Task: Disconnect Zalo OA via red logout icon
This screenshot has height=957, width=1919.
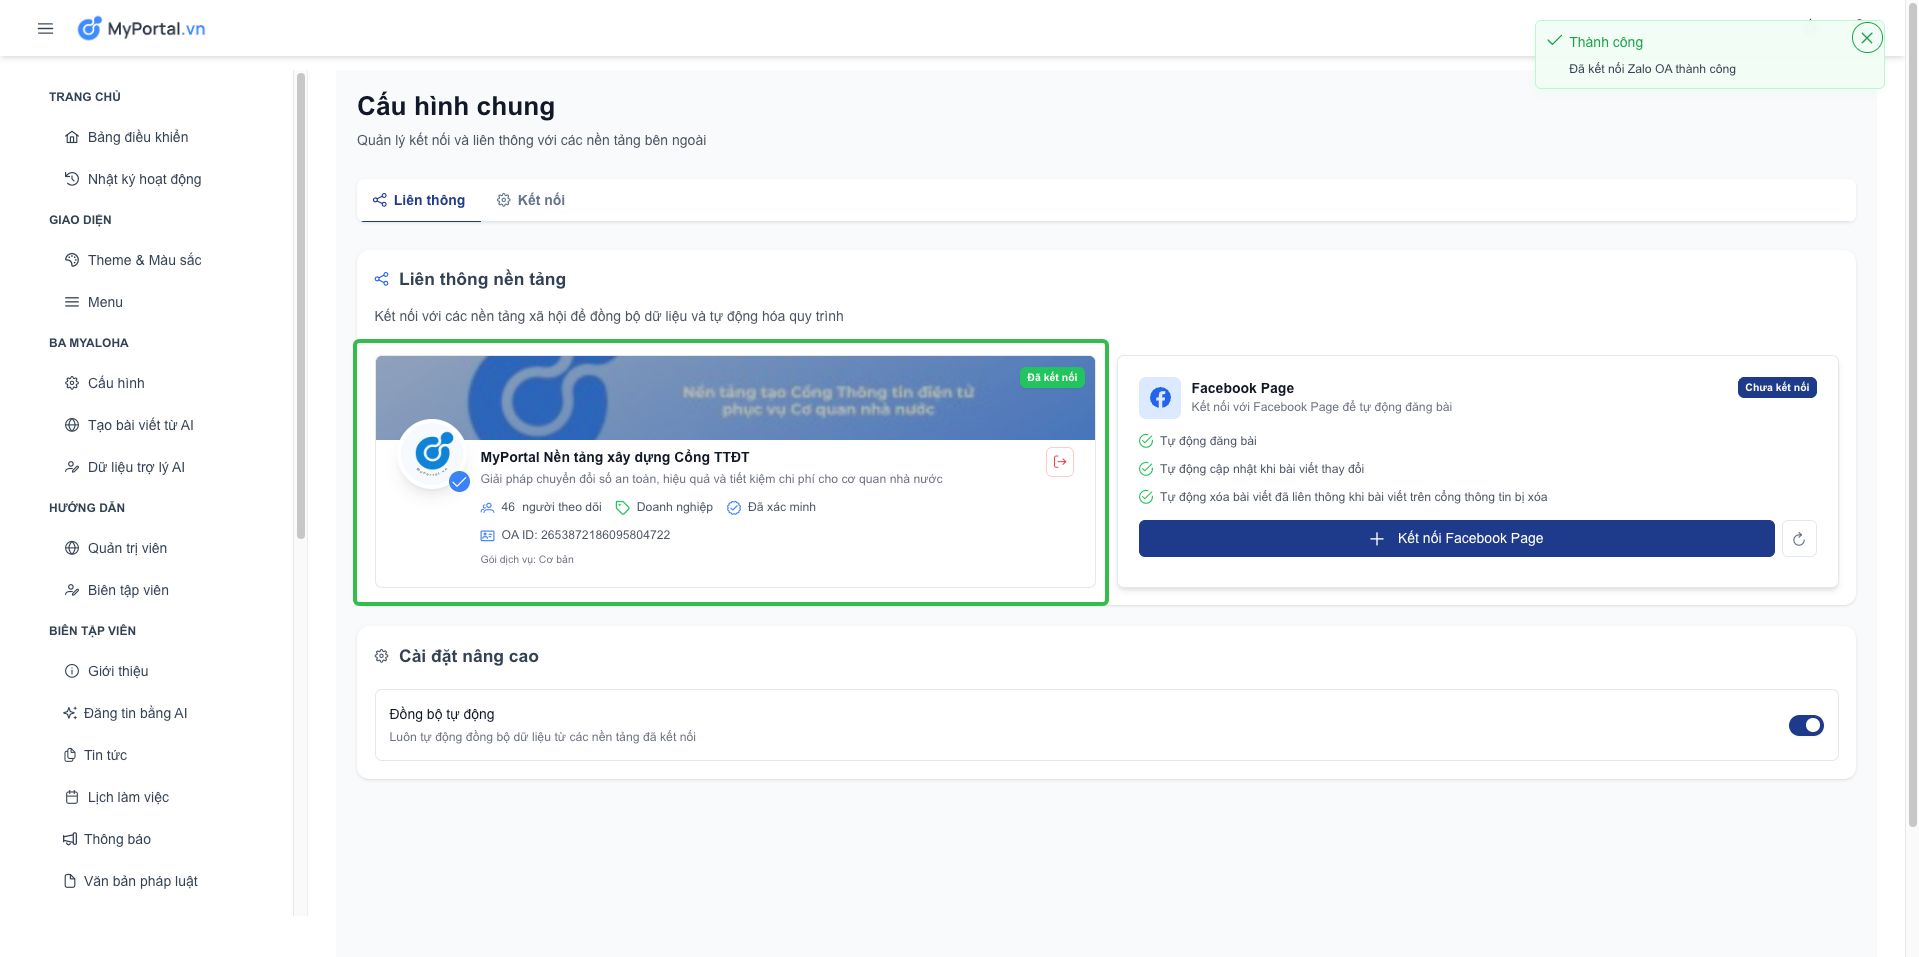Action: point(1059,462)
